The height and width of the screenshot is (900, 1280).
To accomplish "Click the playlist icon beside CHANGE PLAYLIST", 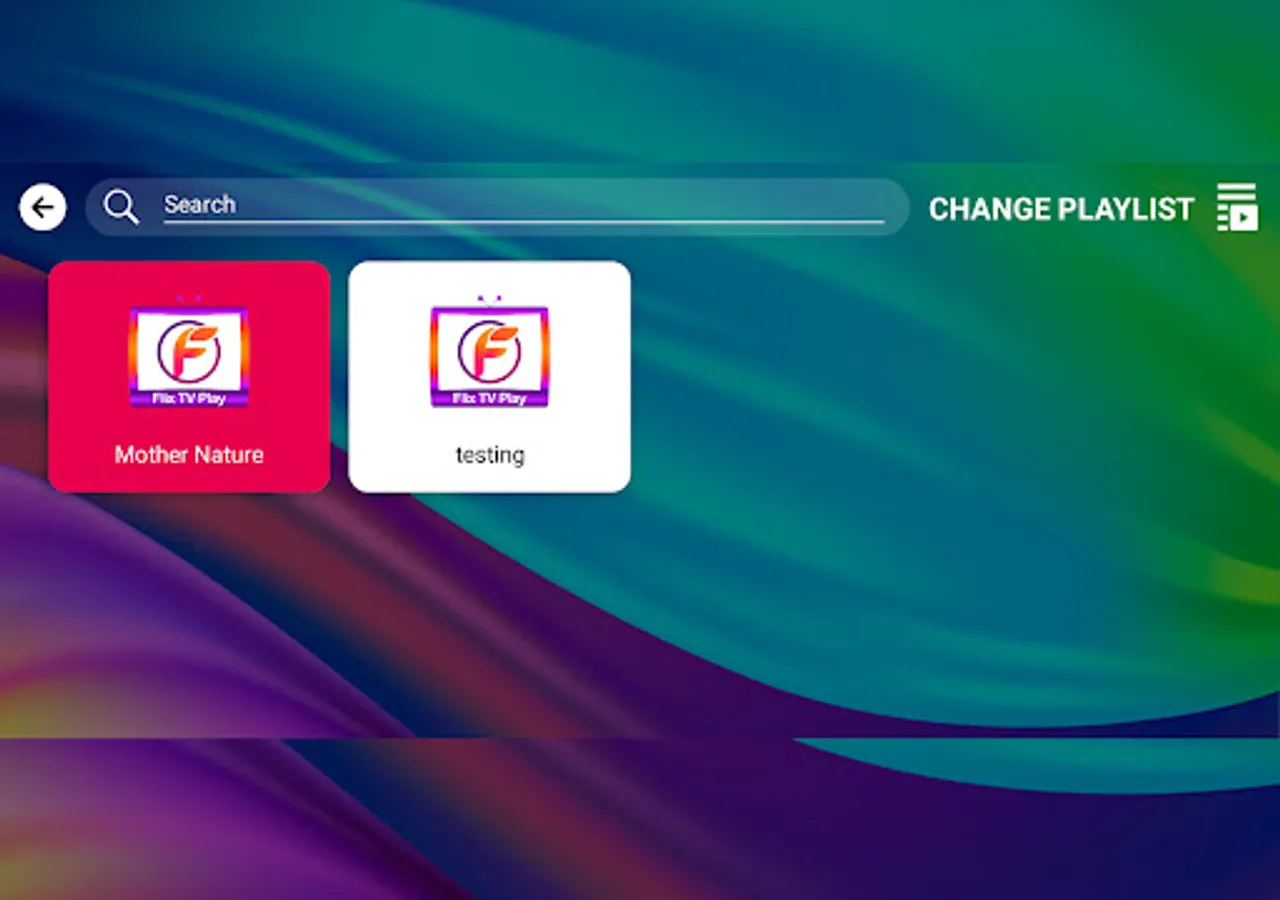I will pos(1237,208).
